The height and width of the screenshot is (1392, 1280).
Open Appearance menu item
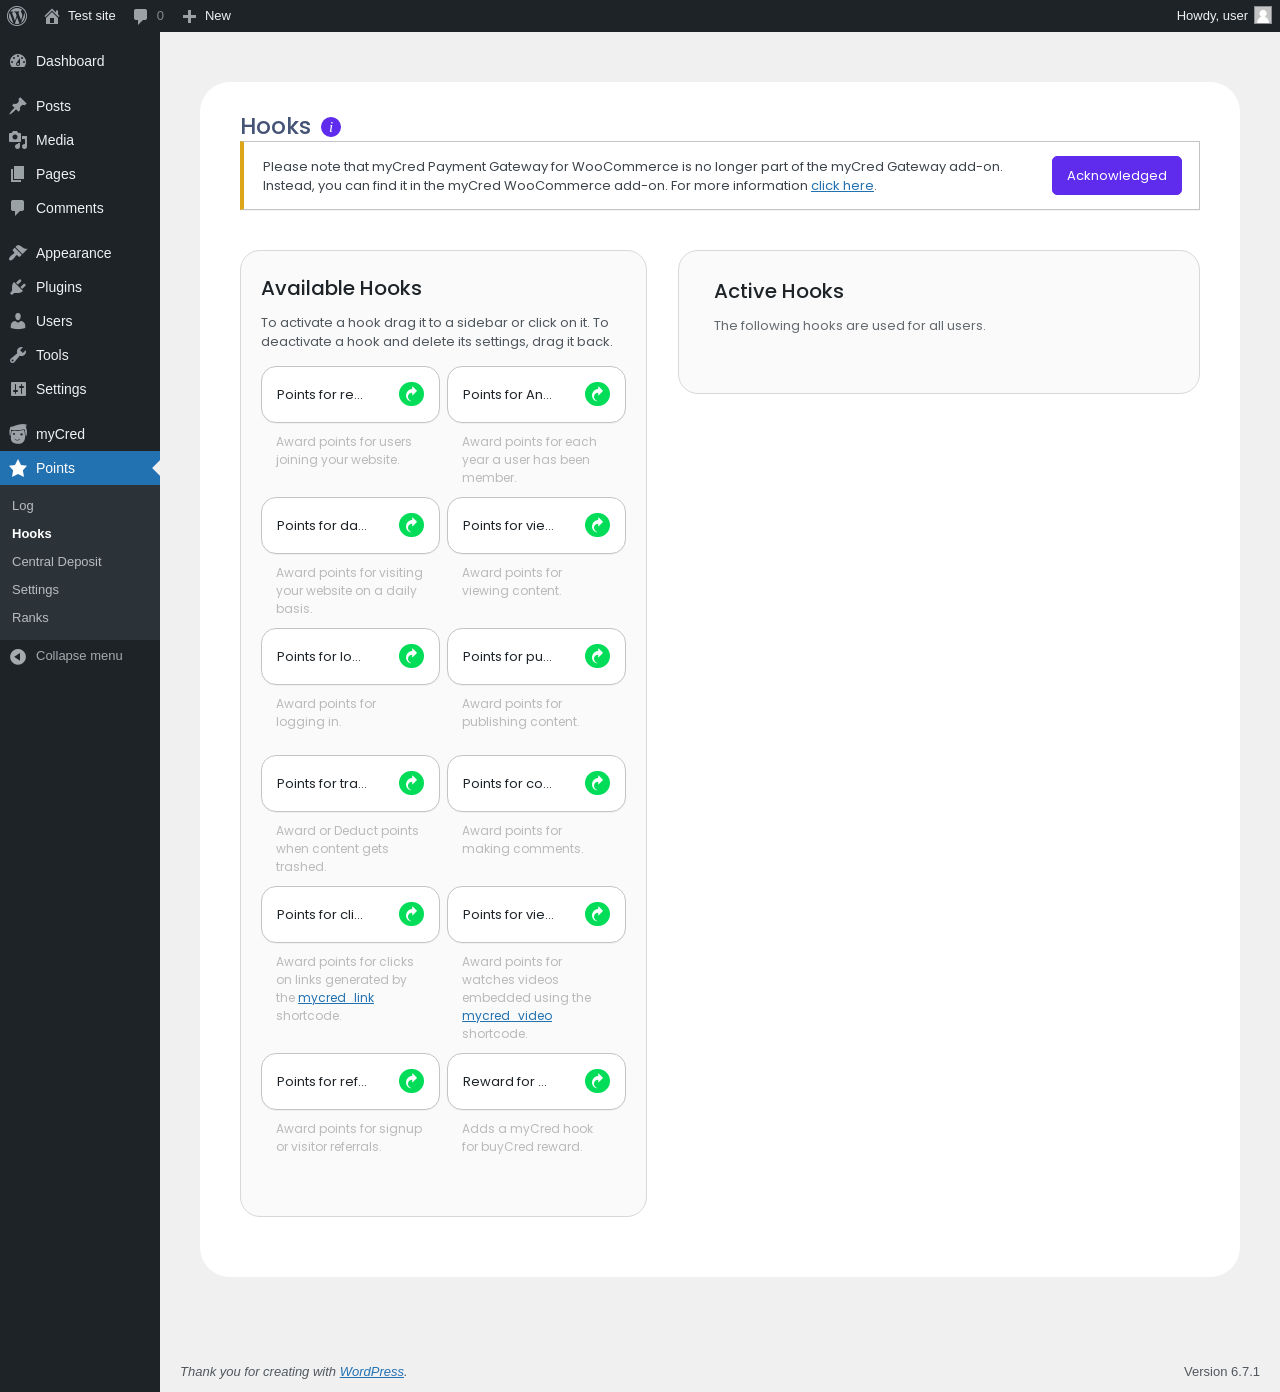click(80, 253)
